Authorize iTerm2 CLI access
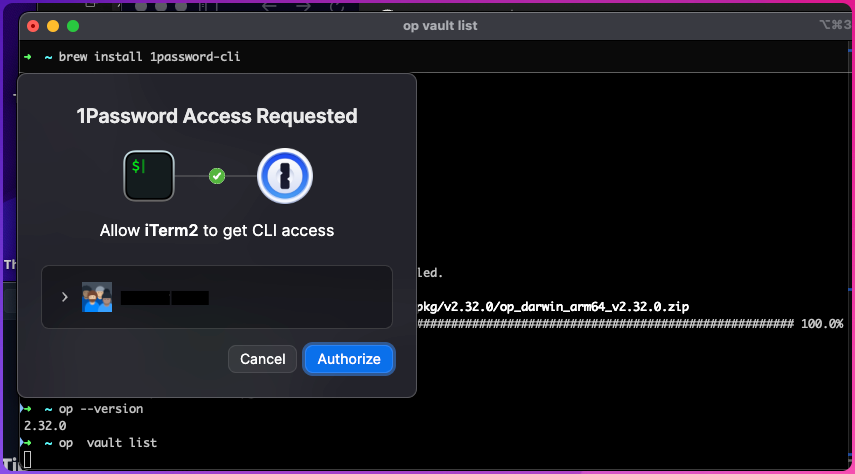The height and width of the screenshot is (474, 855). [x=349, y=359]
